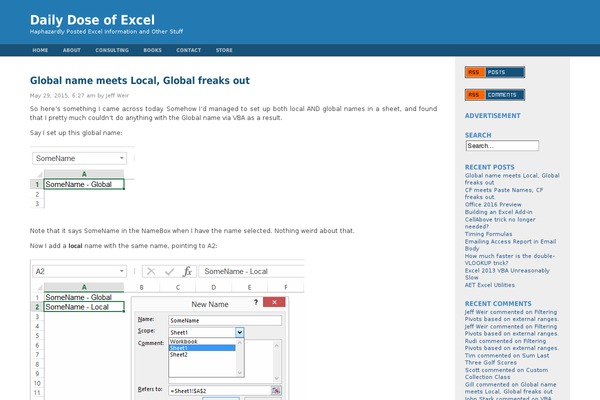The image size is (600, 400).
Task: Open the CONSULTING nav item
Action: pos(112,50)
